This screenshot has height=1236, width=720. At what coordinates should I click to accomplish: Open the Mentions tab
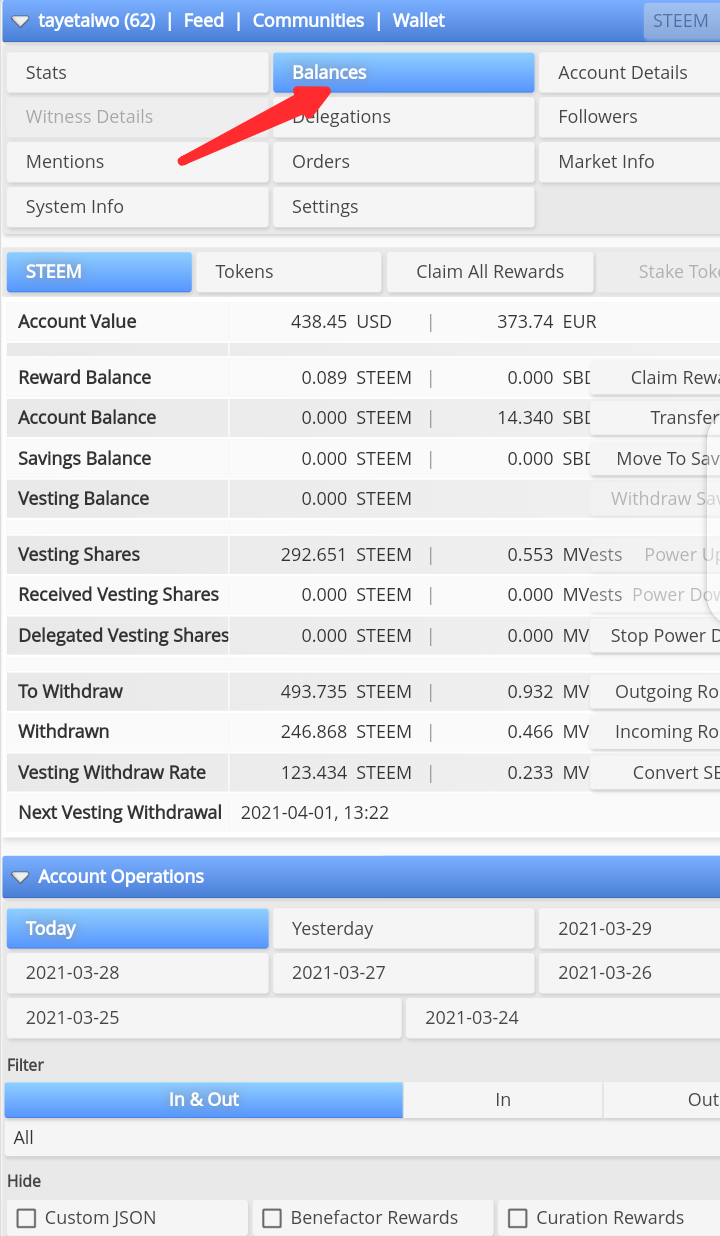tap(137, 162)
